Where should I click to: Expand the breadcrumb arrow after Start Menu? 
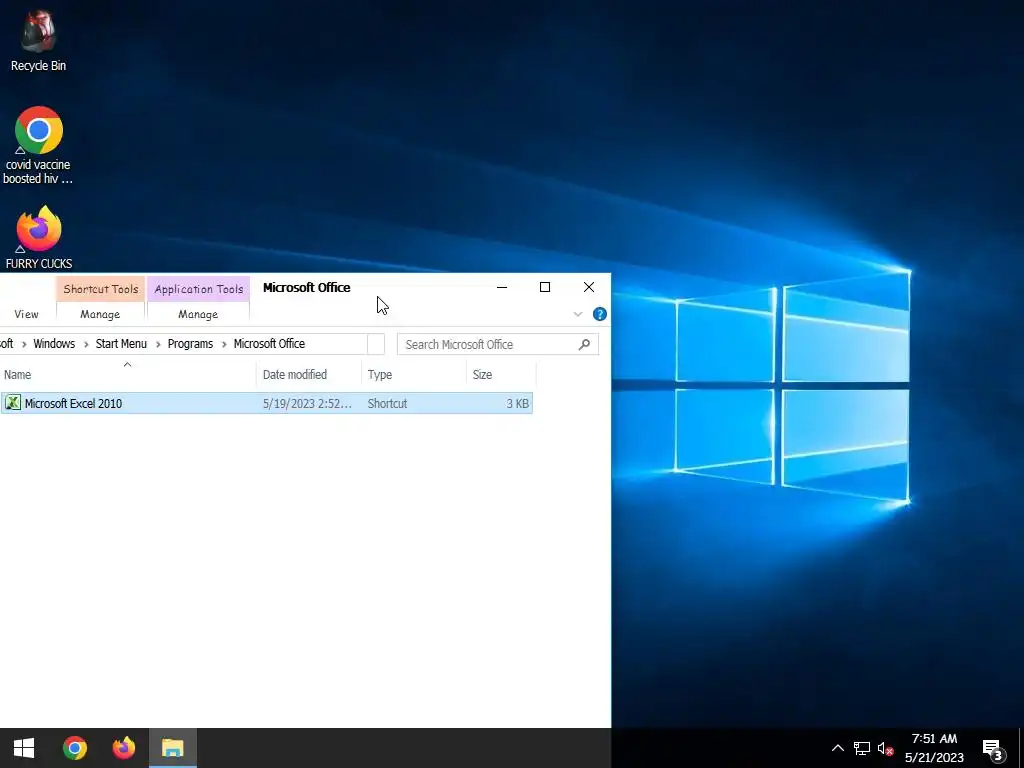point(157,344)
